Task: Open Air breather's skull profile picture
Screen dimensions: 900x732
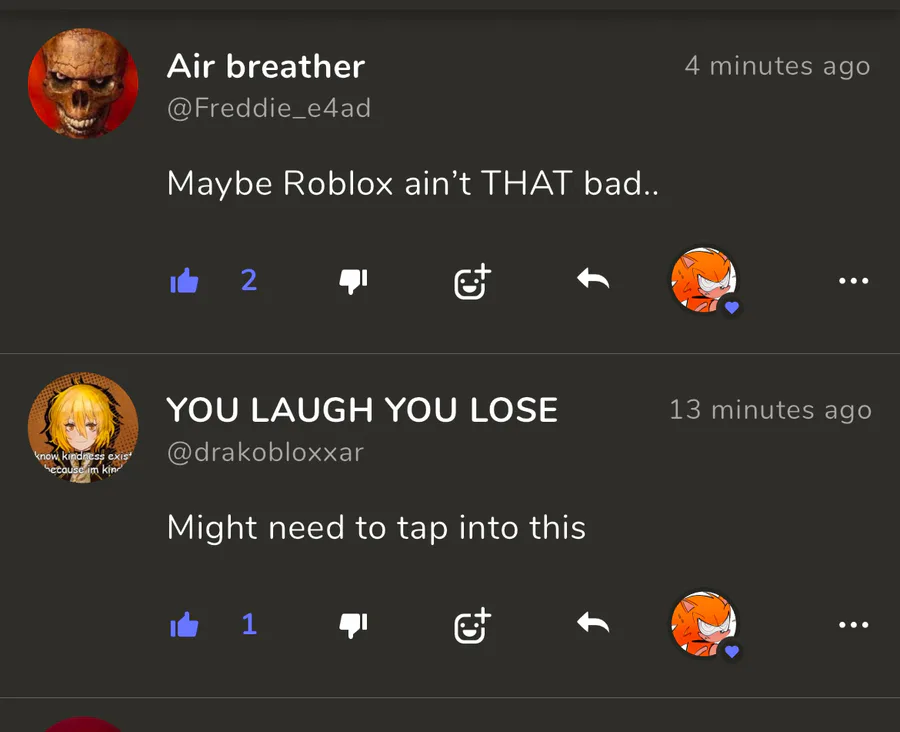Action: (83, 83)
